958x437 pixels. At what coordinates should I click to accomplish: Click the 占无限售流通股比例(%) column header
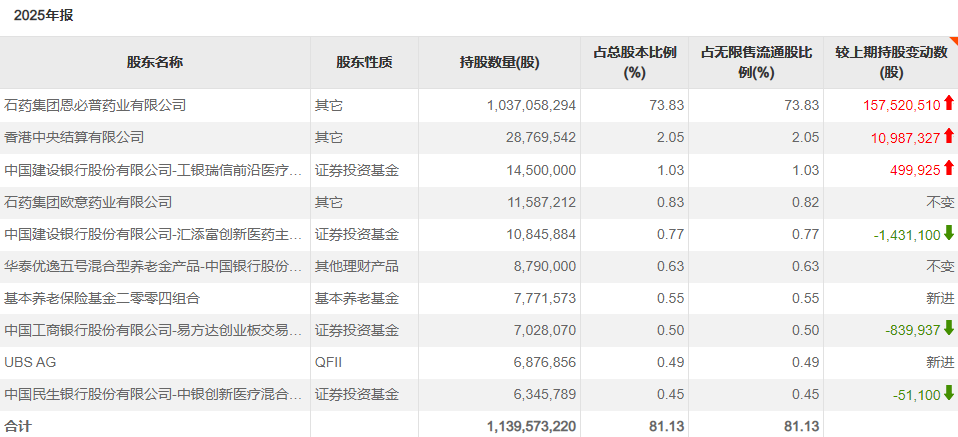(756, 62)
